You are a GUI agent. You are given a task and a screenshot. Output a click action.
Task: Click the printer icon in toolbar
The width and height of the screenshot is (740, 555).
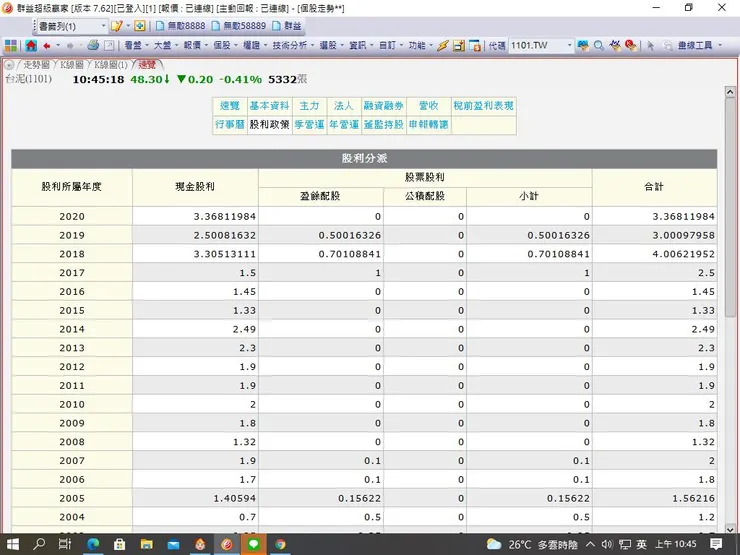tap(93, 45)
